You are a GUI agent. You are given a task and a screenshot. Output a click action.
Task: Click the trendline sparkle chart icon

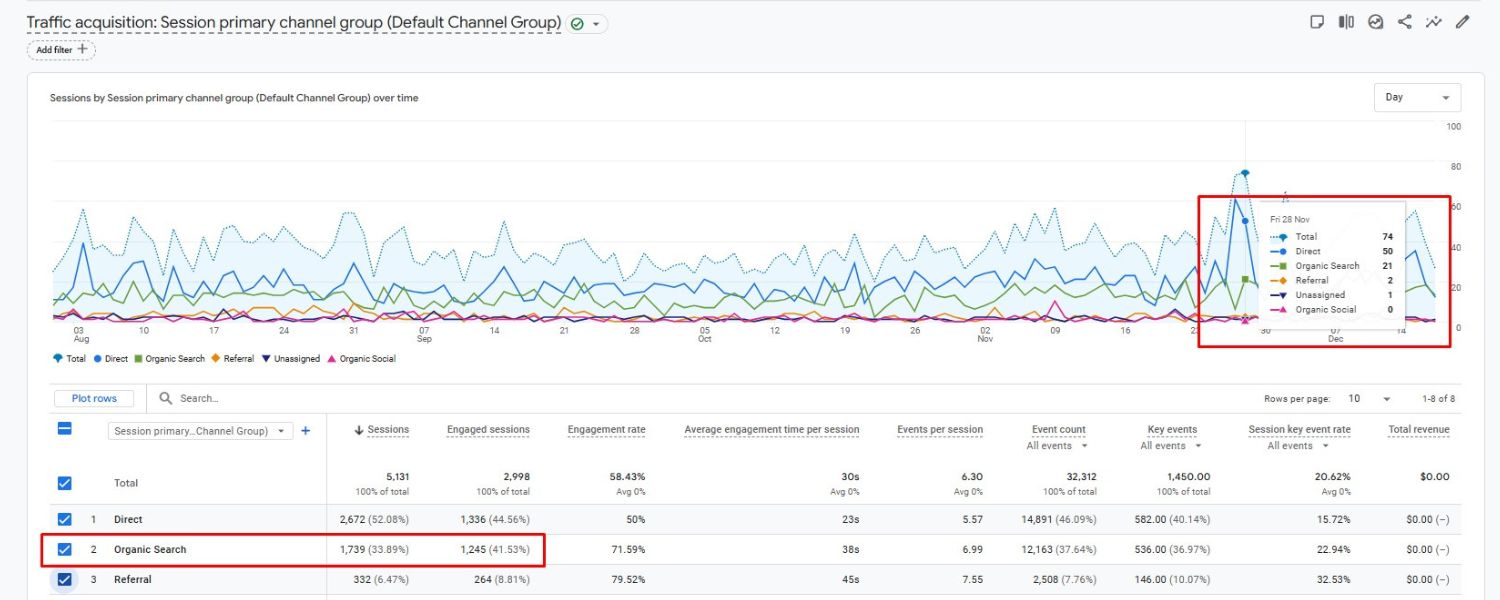(x=1434, y=22)
